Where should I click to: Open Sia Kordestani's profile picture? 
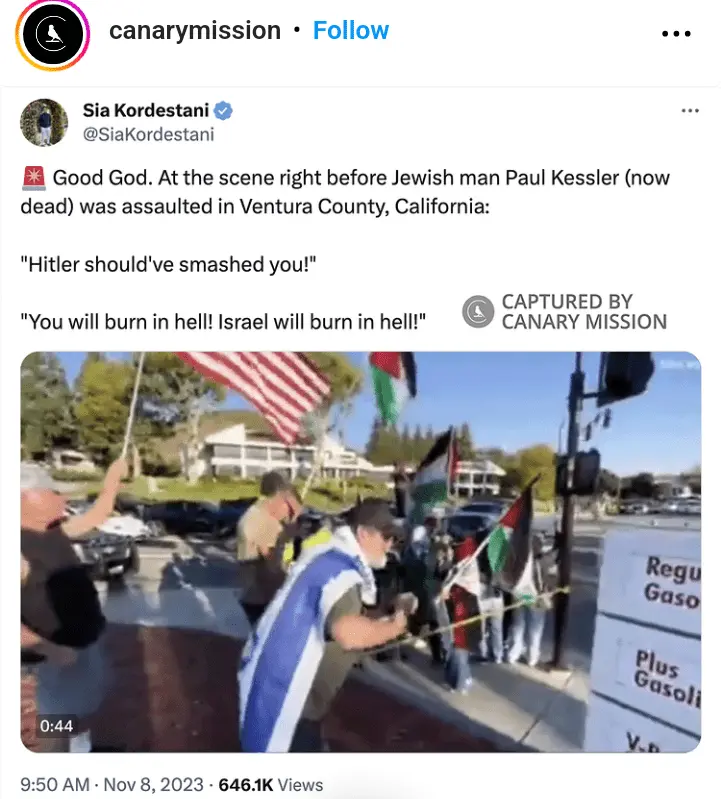44,122
